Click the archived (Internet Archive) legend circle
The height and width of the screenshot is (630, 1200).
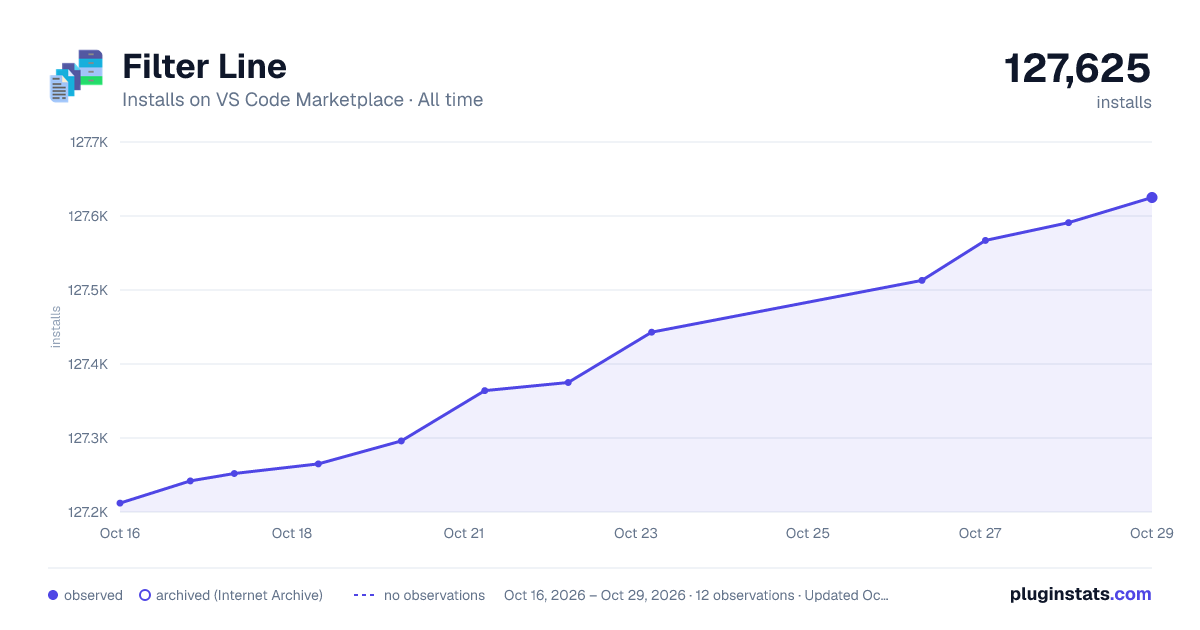click(145, 595)
